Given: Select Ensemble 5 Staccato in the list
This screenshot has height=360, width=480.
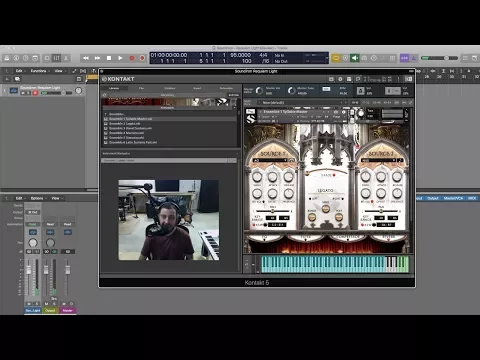Looking at the screenshot, I should click(171, 138).
